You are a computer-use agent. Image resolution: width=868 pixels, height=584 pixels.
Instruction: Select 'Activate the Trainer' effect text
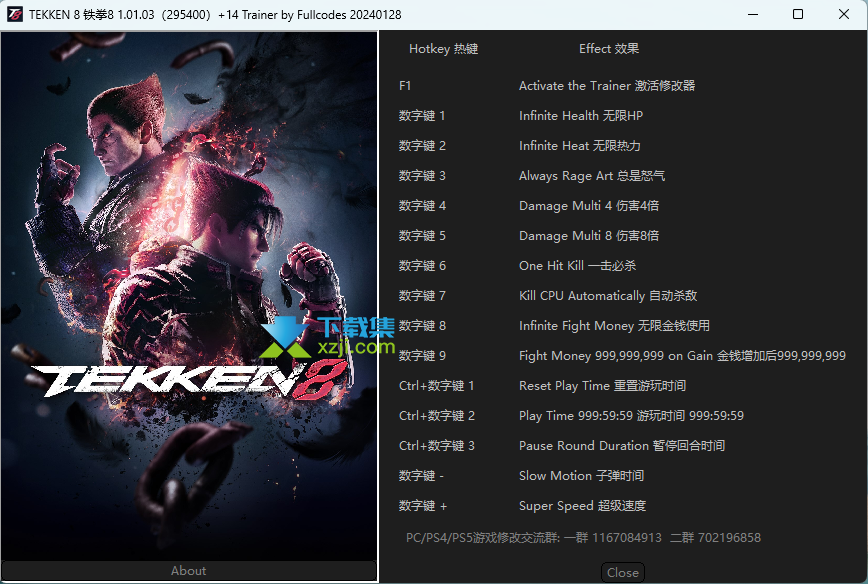coord(607,86)
